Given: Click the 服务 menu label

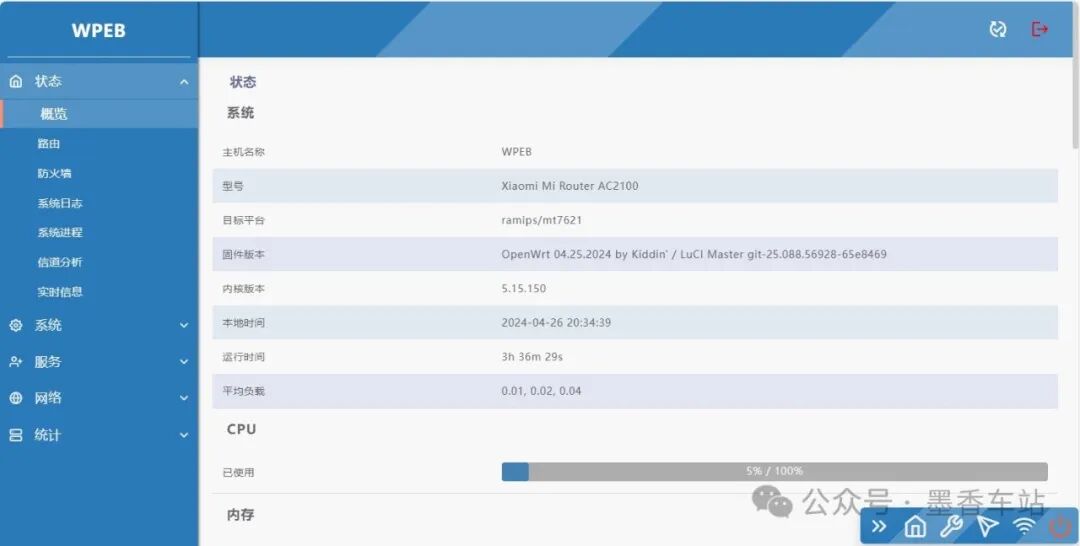Looking at the screenshot, I should pyautogui.click(x=48, y=361).
